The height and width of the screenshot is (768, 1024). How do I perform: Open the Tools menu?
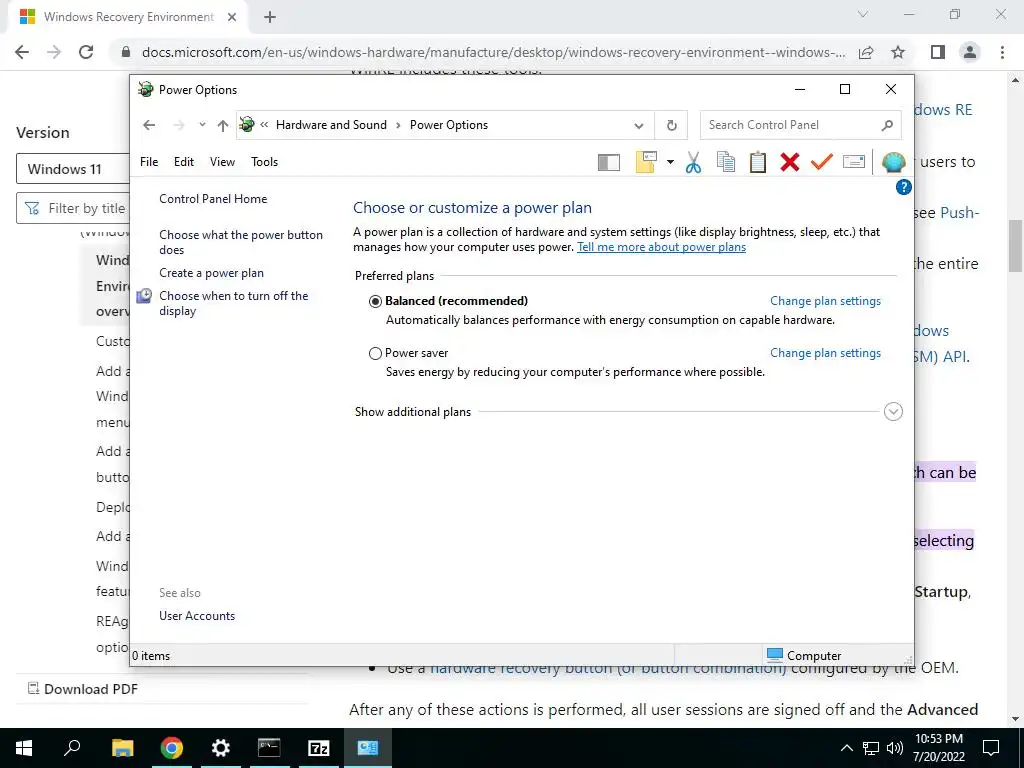[264, 162]
